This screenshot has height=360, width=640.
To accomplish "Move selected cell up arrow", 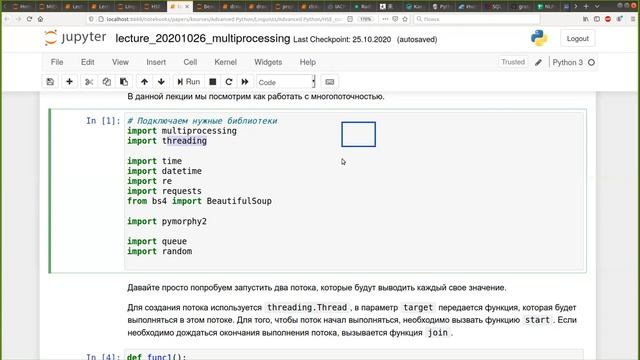I will click(144, 82).
